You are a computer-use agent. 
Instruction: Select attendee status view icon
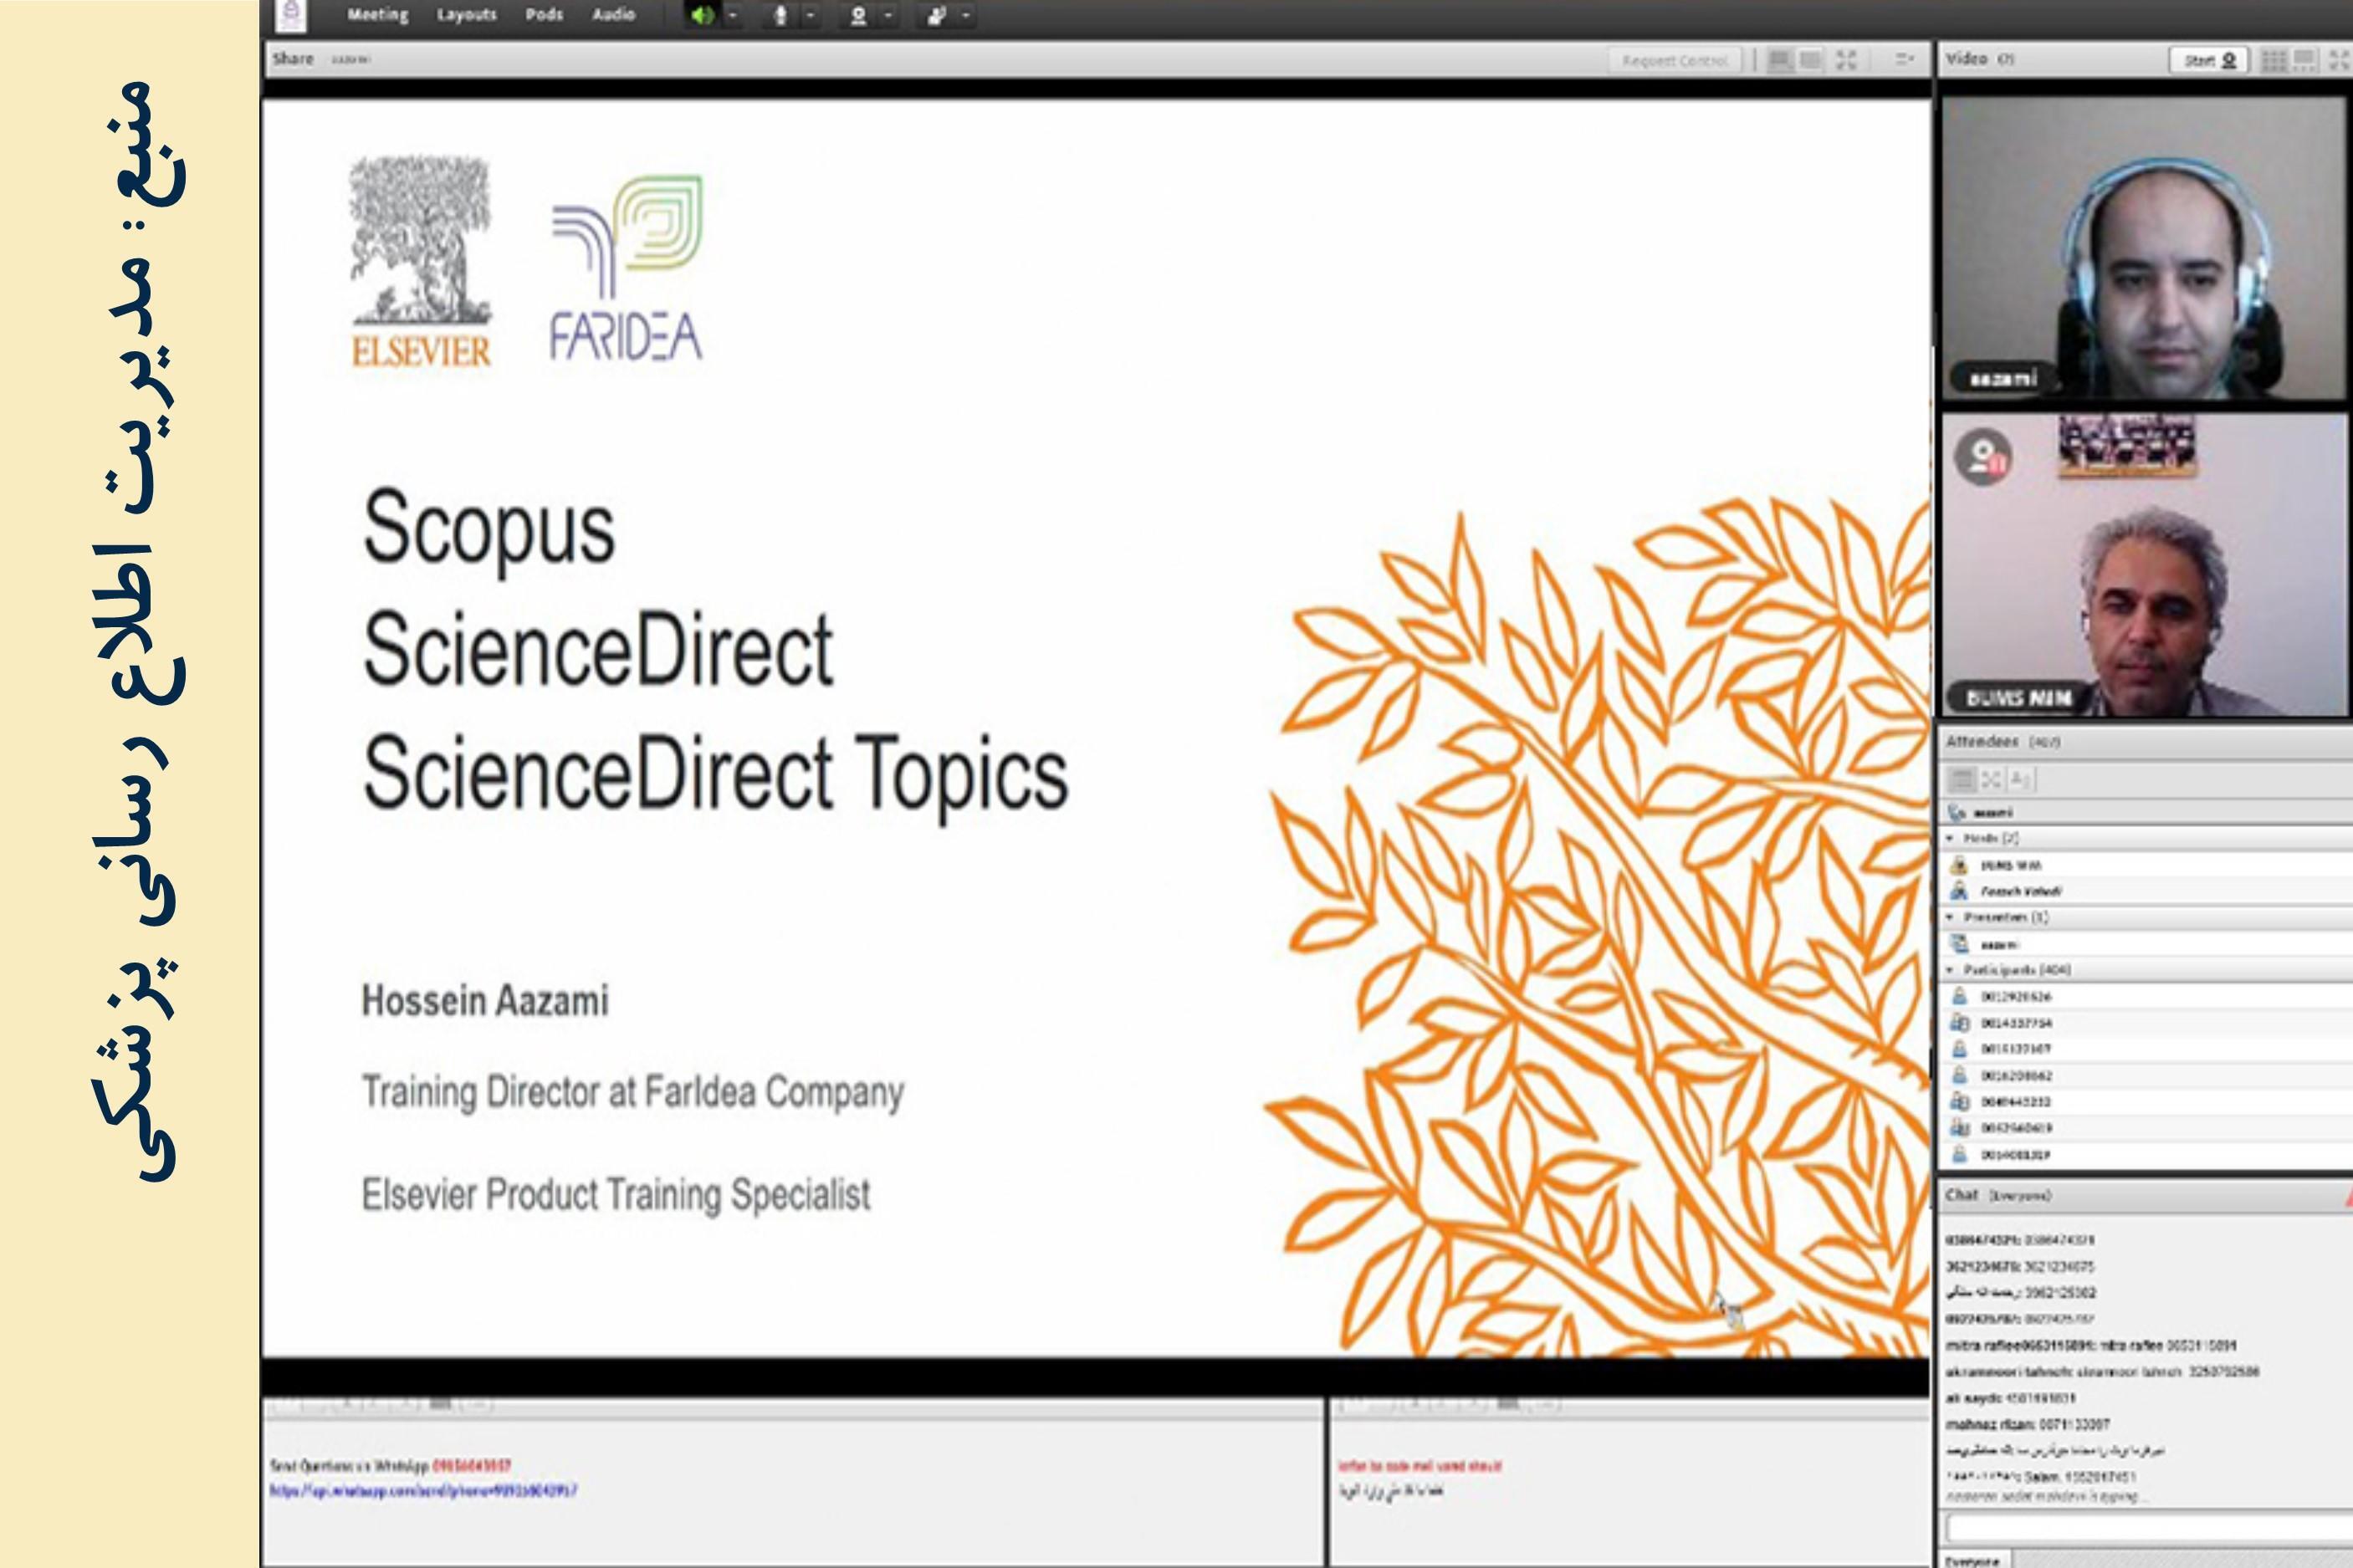point(2020,779)
